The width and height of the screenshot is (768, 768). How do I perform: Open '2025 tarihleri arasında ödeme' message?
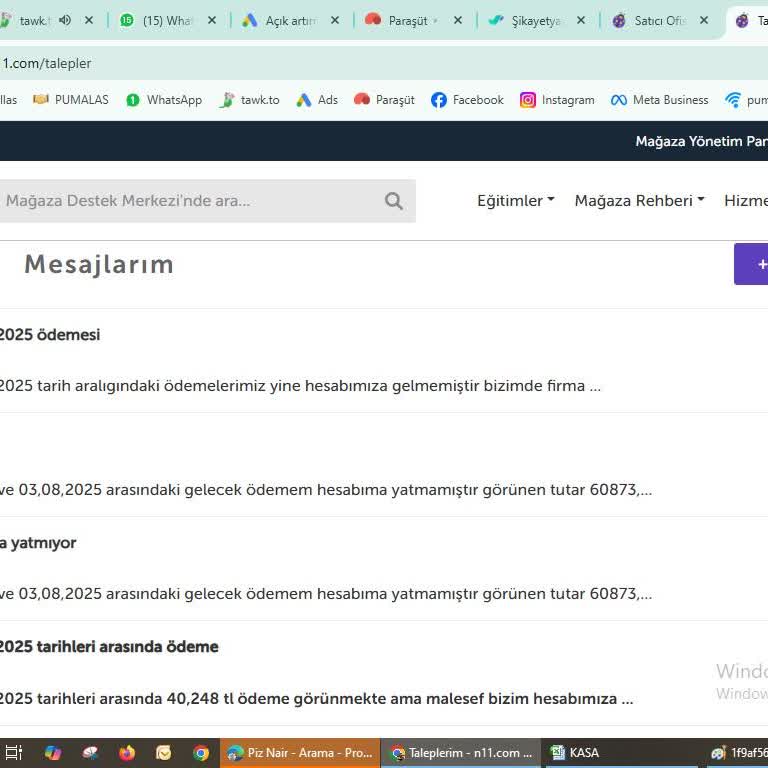click(109, 647)
